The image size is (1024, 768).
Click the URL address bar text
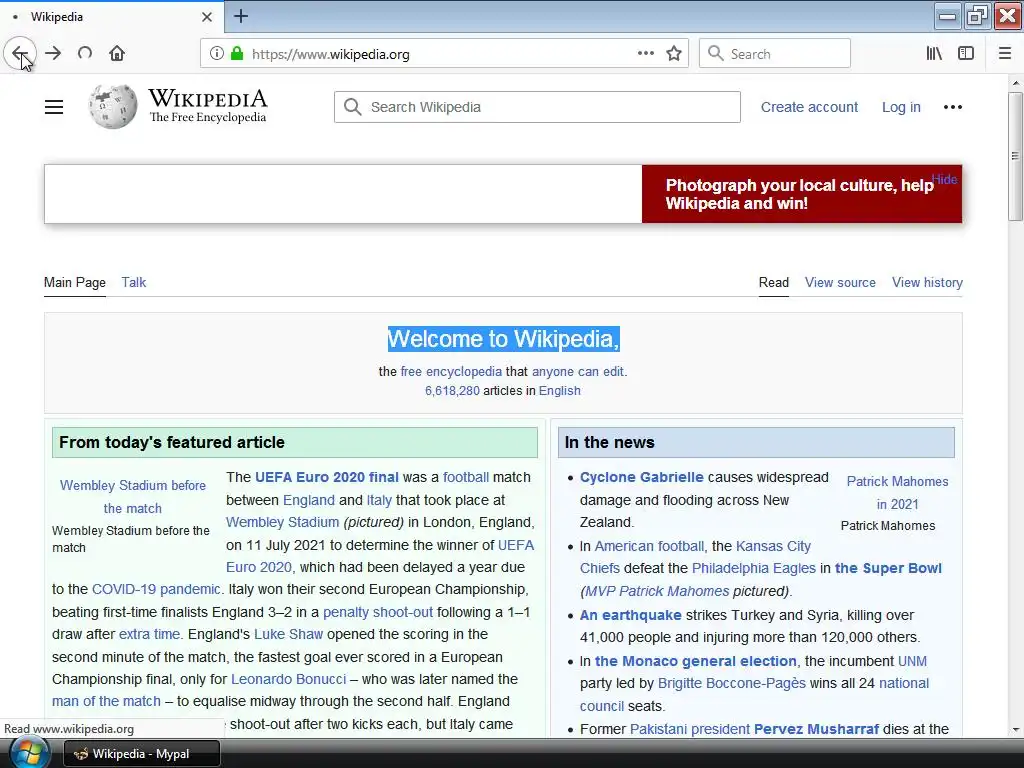(330, 54)
